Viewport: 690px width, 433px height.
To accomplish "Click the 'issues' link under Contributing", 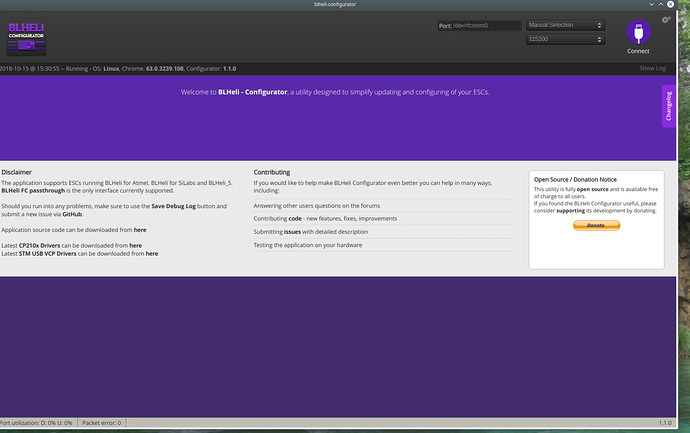I will tap(292, 231).
